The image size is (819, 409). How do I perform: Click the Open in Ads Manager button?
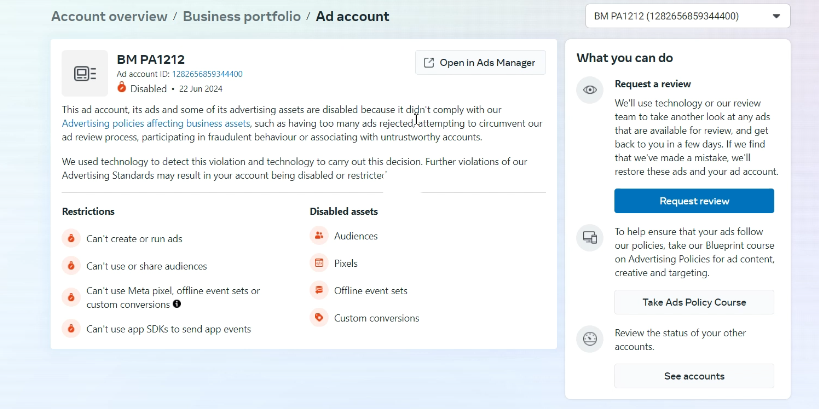tap(480, 63)
